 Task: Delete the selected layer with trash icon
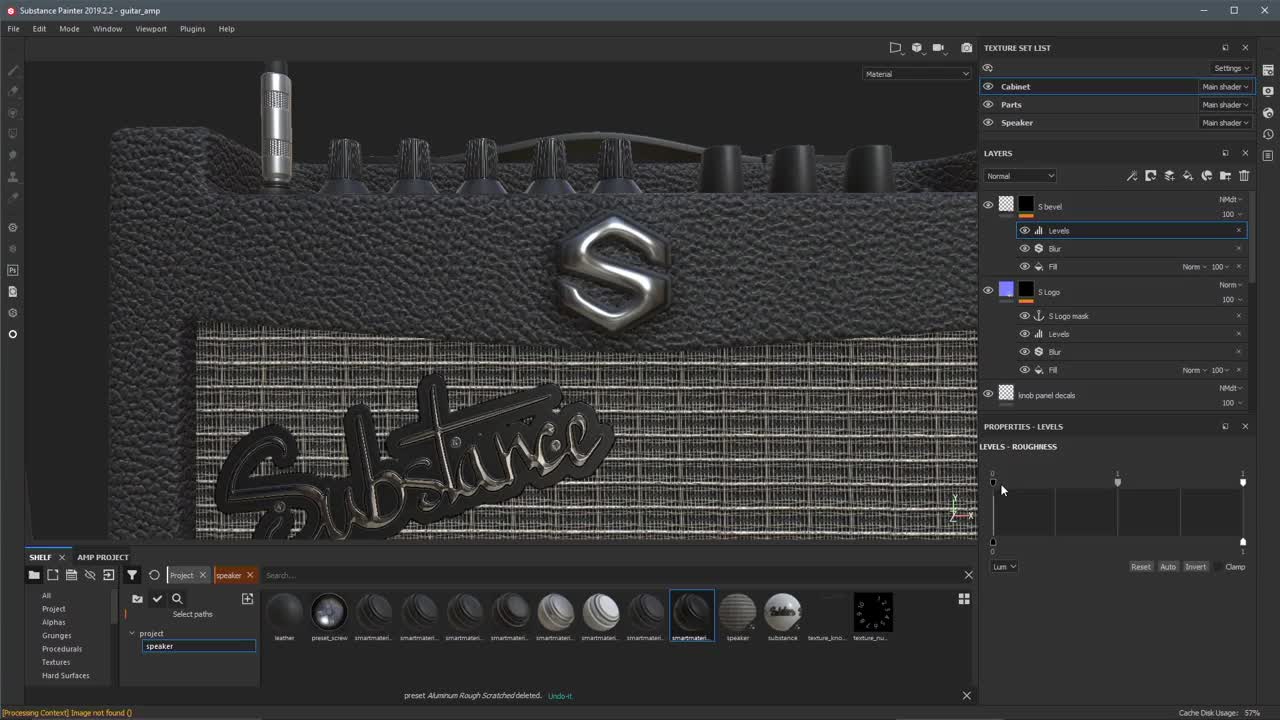[1244, 176]
